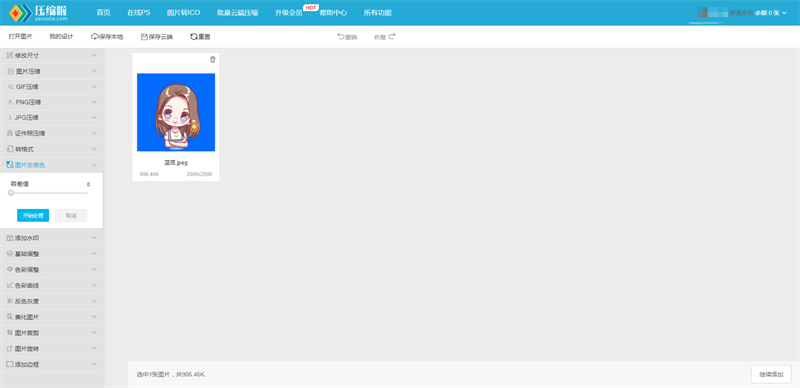The width and height of the screenshot is (800, 388).
Task: Click the 906.46K size under the thumbnail
Action: coord(149,174)
